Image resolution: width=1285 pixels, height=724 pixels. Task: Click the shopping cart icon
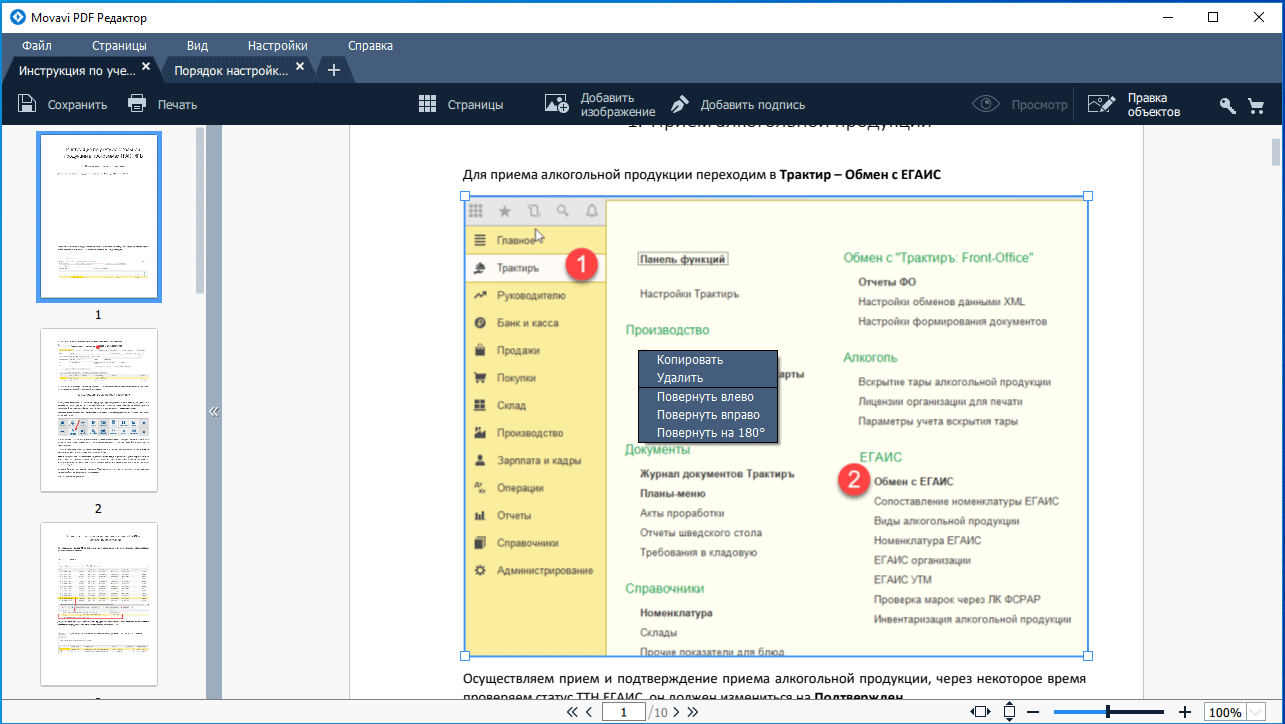pyautogui.click(x=1255, y=105)
